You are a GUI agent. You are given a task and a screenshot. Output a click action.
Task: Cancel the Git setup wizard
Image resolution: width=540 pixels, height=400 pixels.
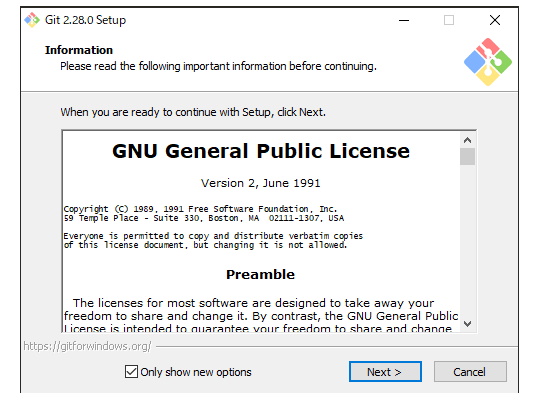(470, 371)
